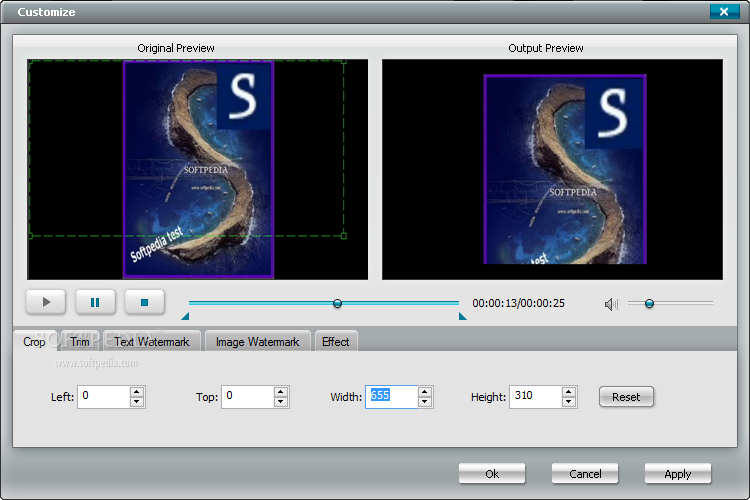Viewport: 750px width, 500px height.
Task: Click the trim start marker triangle
Action: click(186, 316)
